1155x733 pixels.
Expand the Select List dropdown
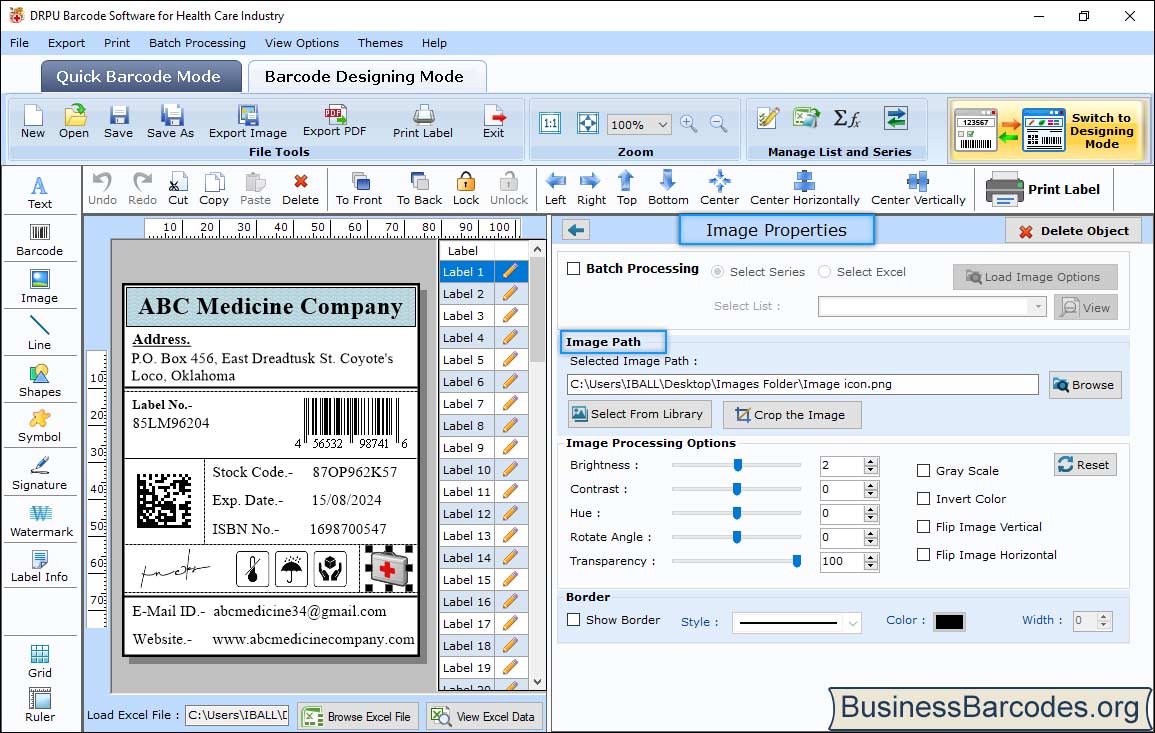(1037, 306)
